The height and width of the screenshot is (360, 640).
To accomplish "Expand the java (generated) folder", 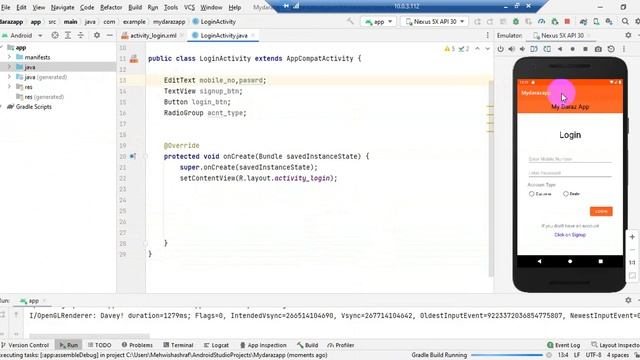I will [x=9, y=77].
